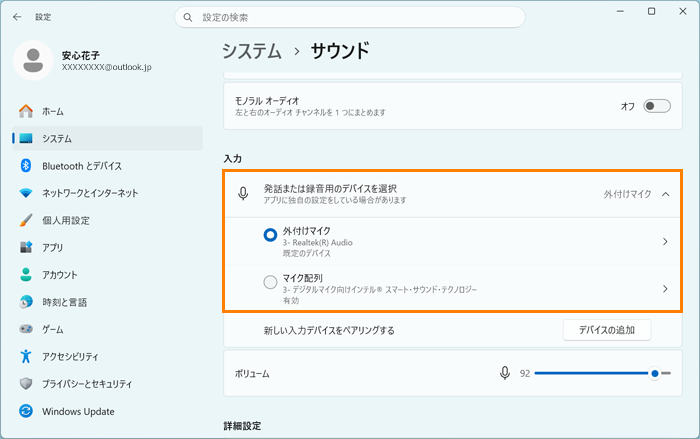Open ネットワークとインターネット settings

point(107,193)
